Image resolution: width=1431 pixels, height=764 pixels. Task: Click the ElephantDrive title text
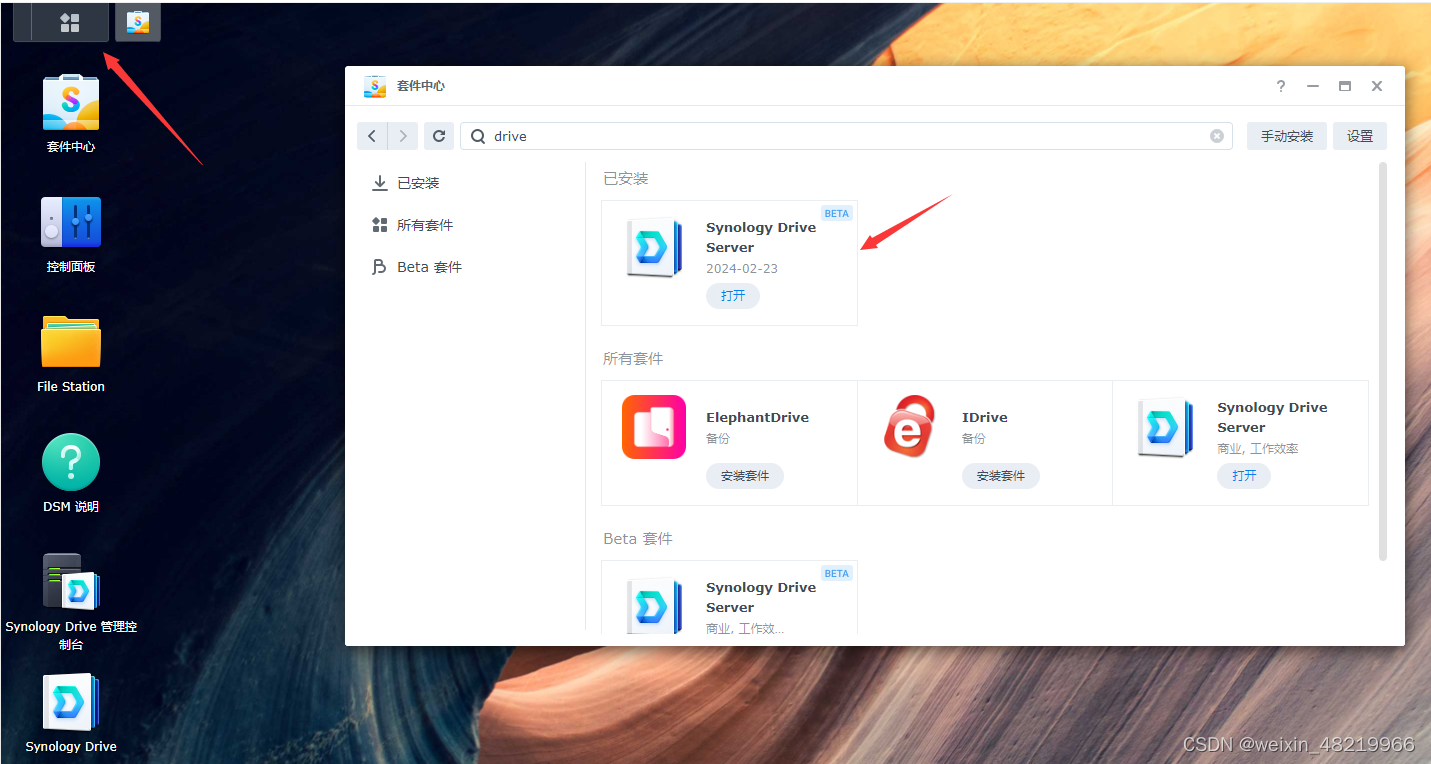point(757,417)
